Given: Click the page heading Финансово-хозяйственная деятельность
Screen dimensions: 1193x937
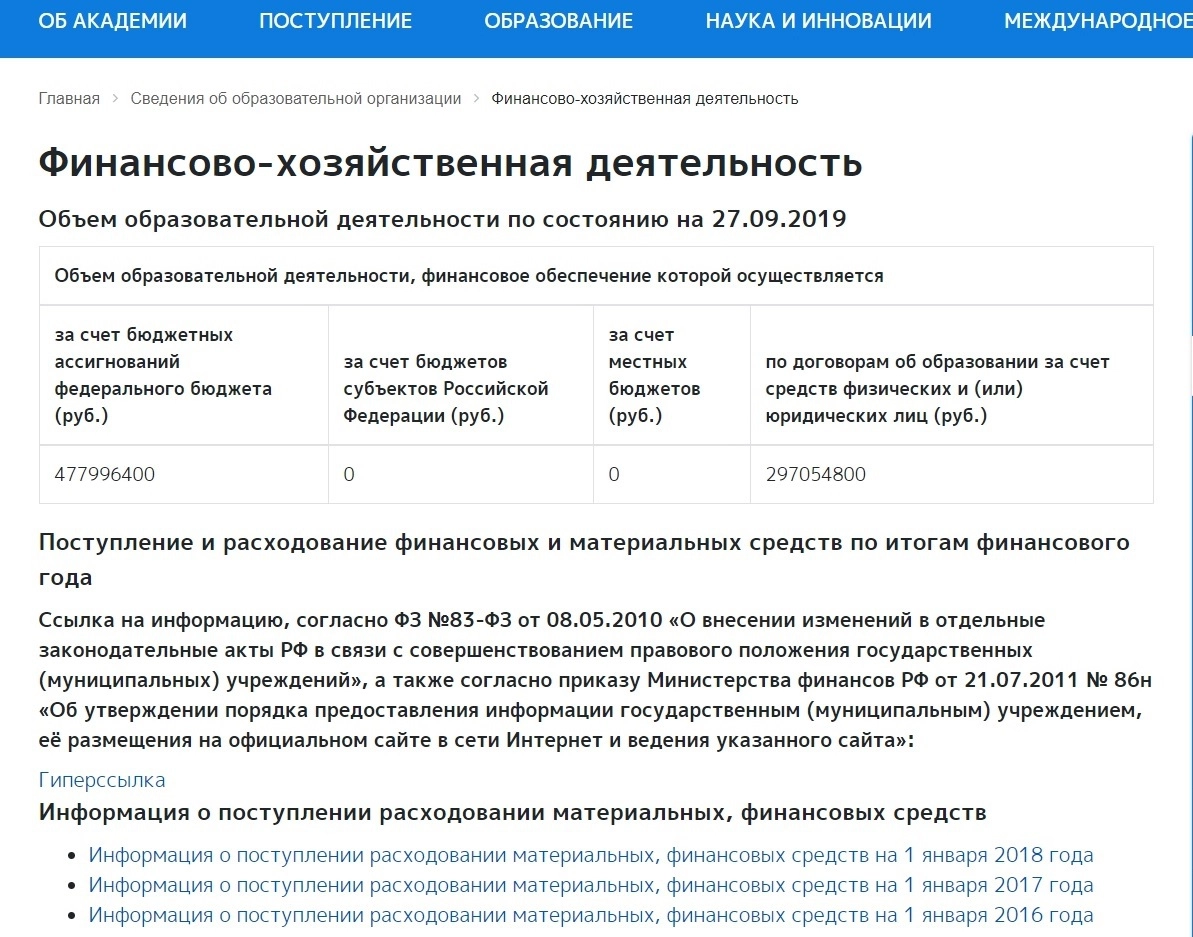Looking at the screenshot, I should click(x=449, y=163).
